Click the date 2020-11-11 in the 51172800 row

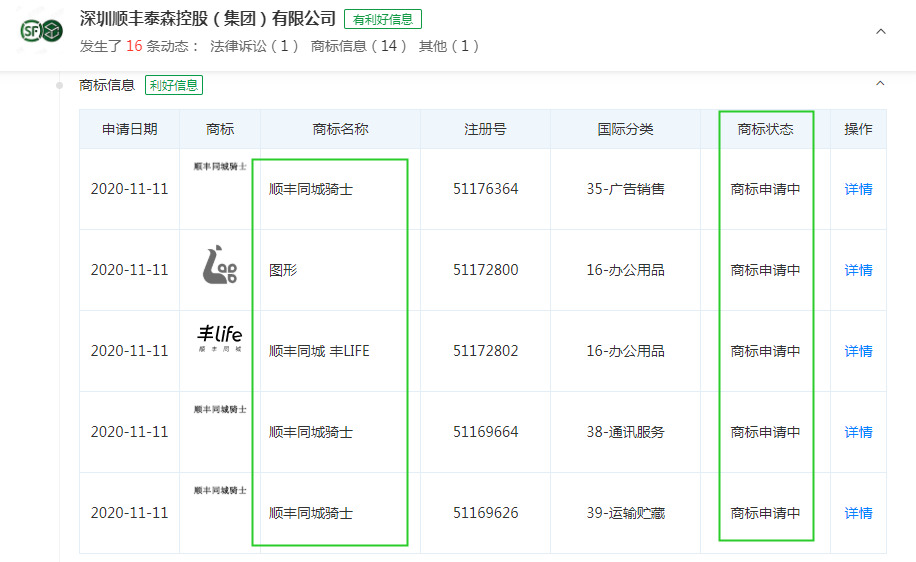(129, 270)
